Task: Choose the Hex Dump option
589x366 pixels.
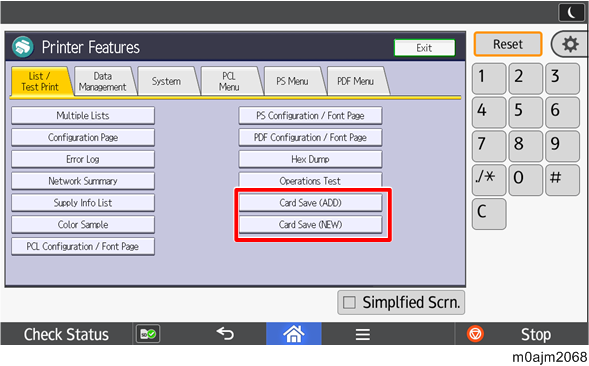Action: [x=310, y=159]
